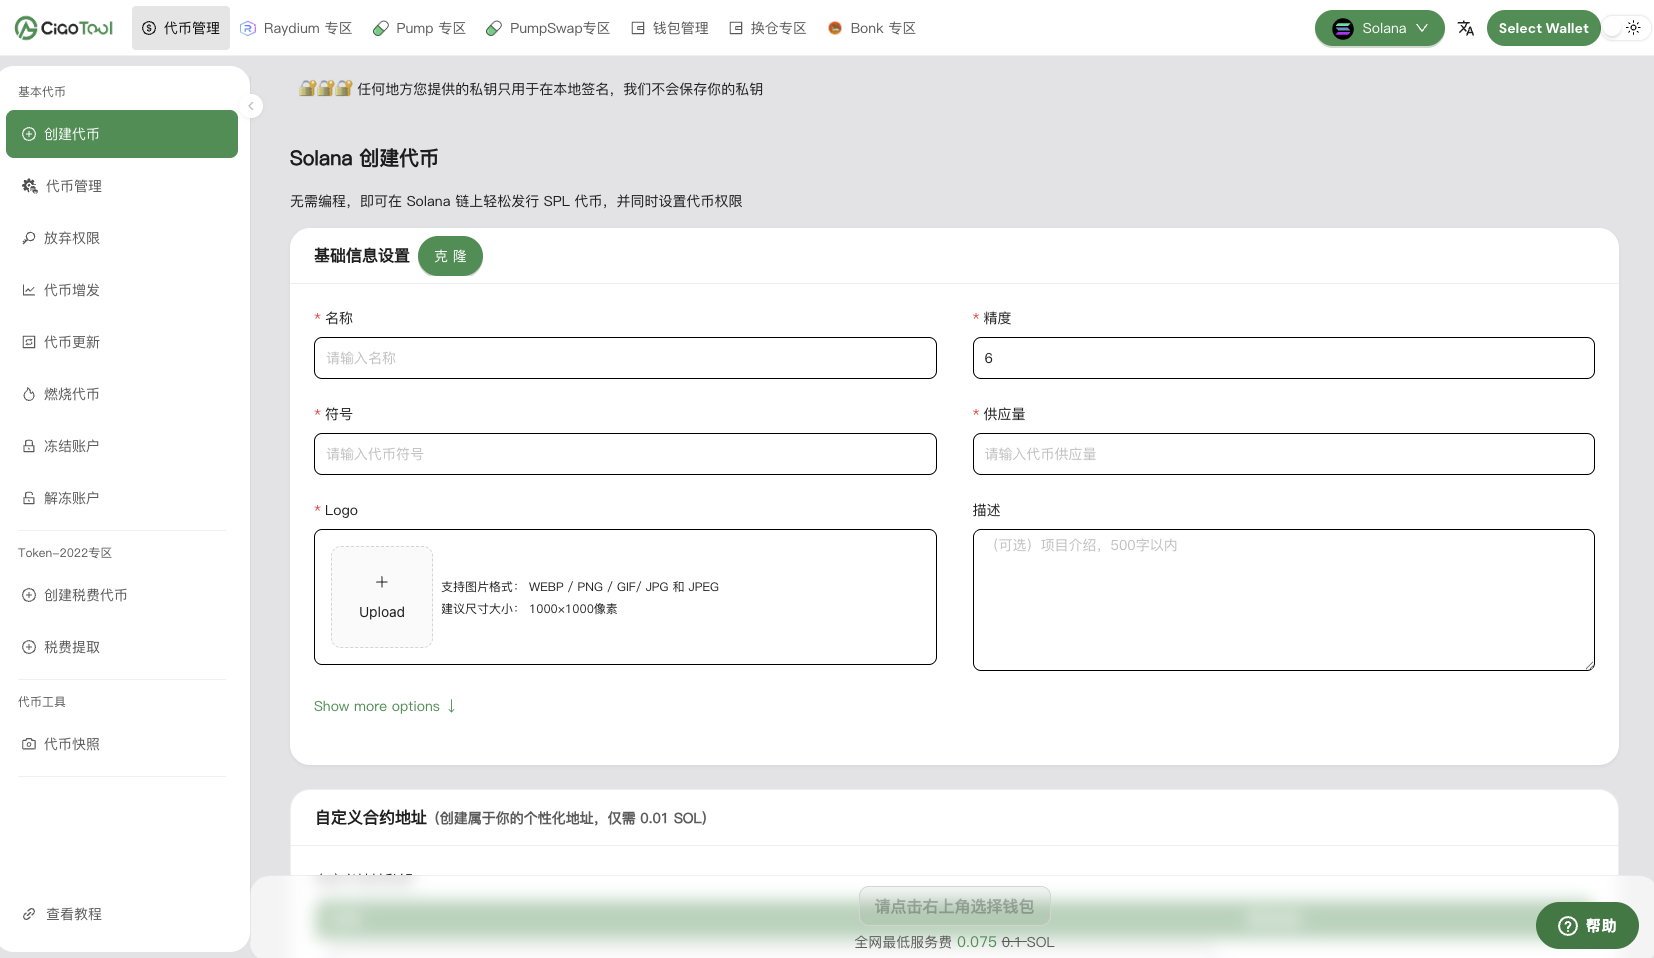Click the plus icon in Logo upload box
The height and width of the screenshot is (958, 1654).
pos(381,582)
